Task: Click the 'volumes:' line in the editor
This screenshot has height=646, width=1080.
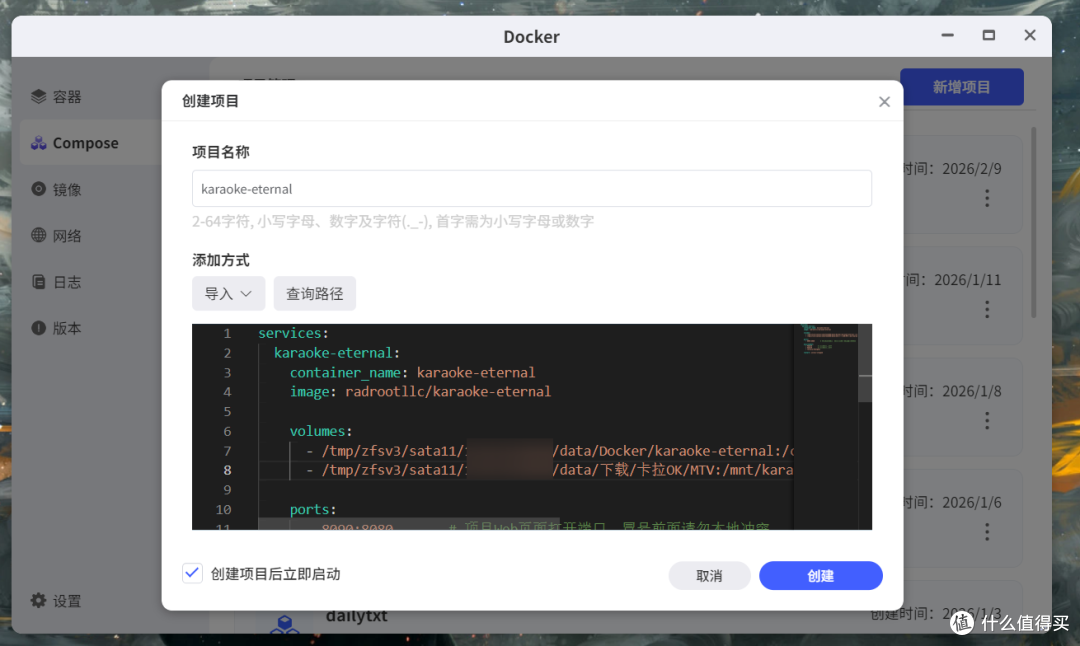Action: (320, 431)
